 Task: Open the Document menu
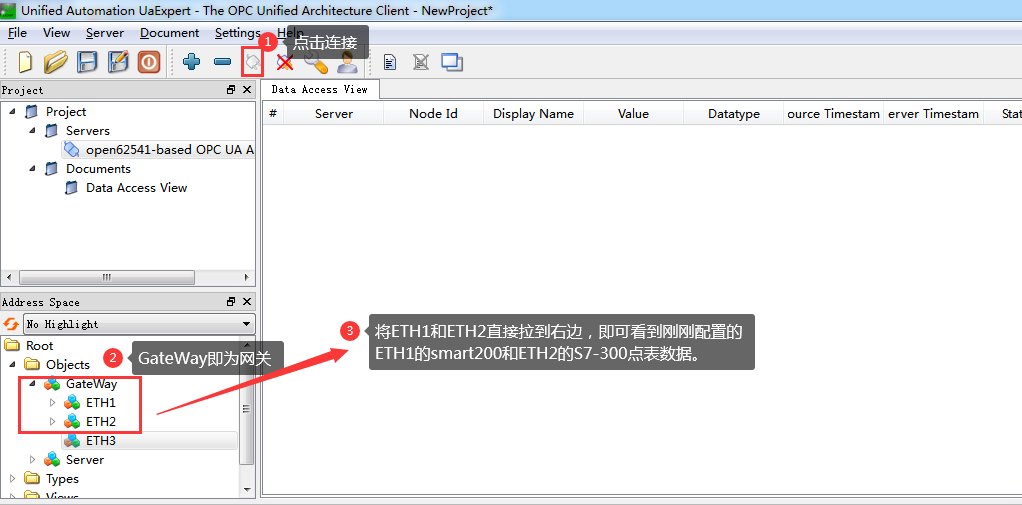point(169,33)
